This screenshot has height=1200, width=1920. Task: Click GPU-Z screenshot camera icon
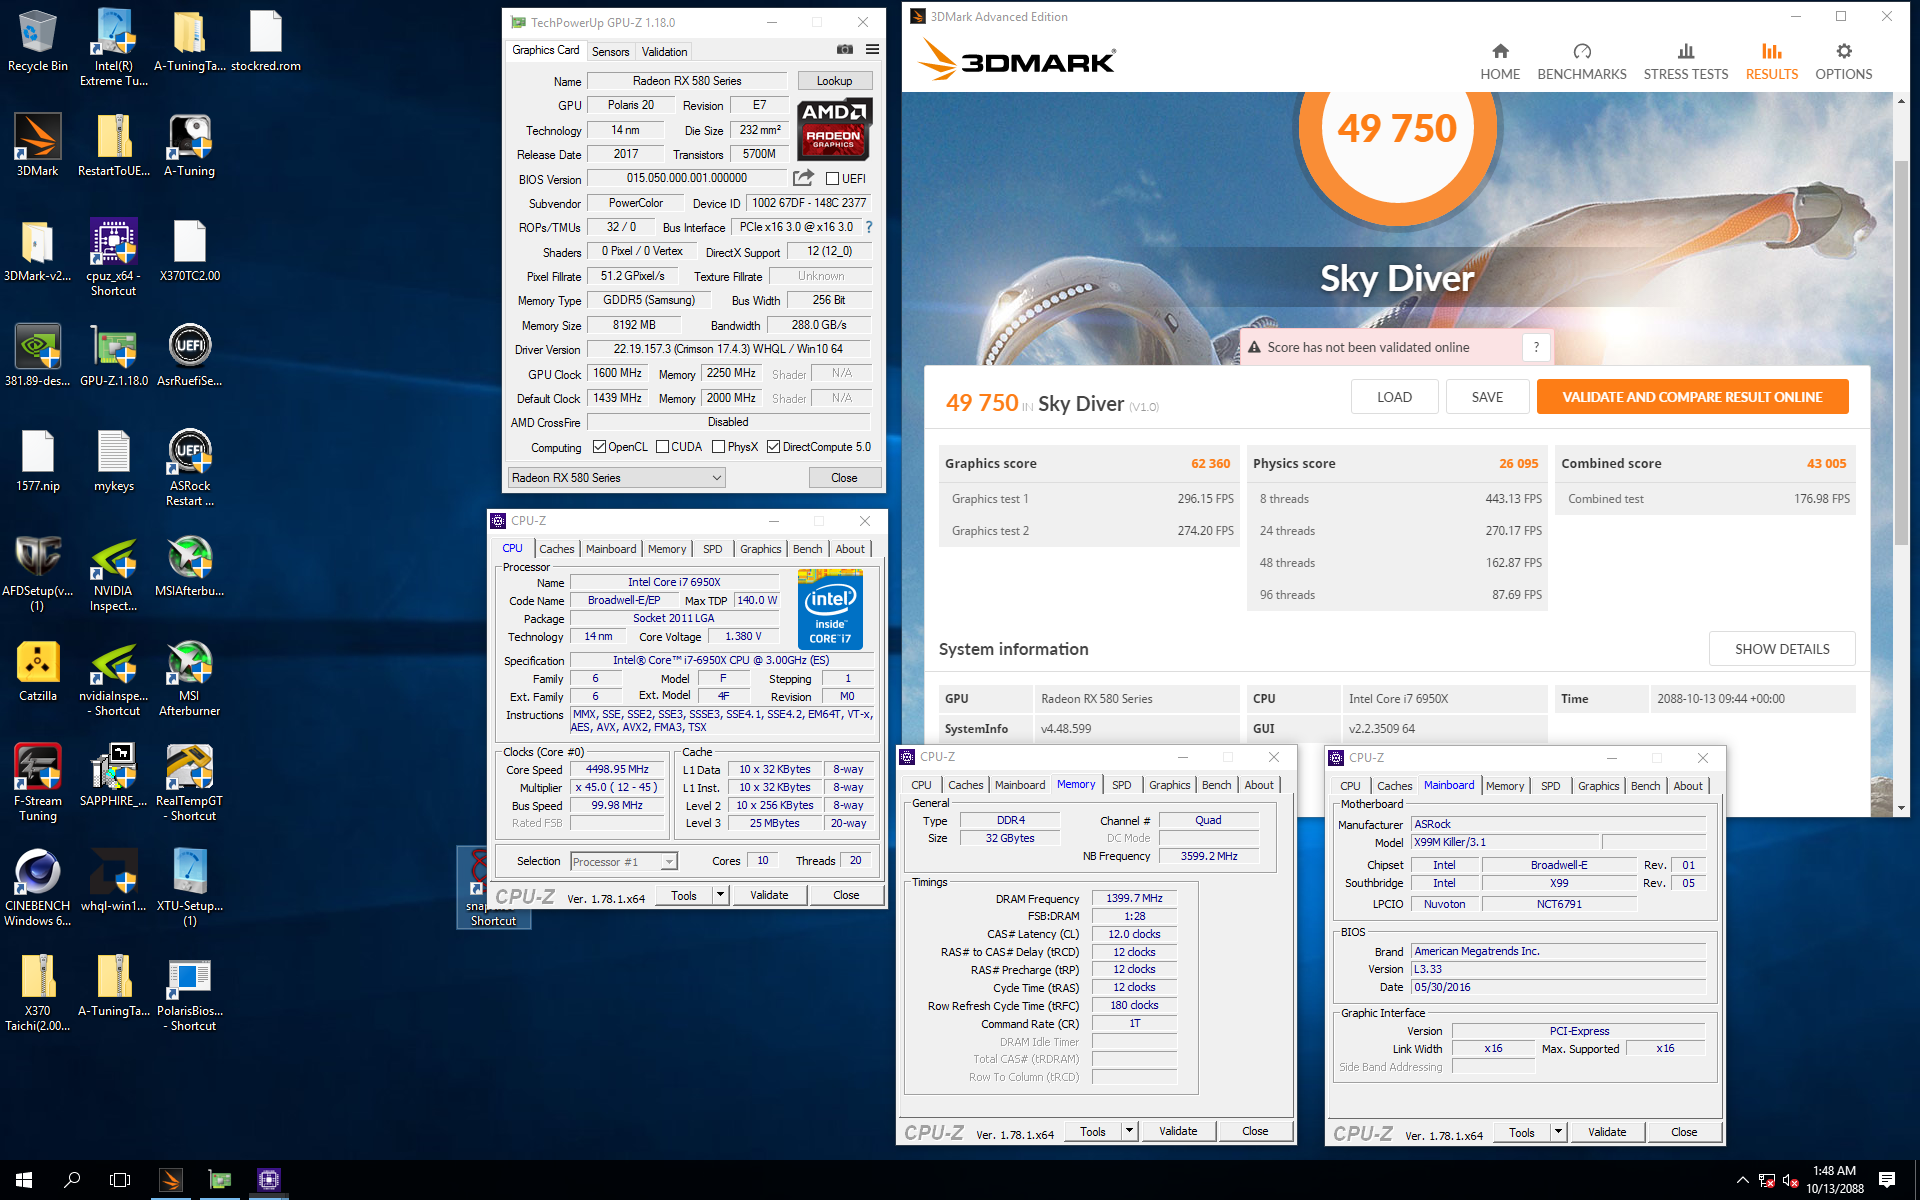(845, 50)
